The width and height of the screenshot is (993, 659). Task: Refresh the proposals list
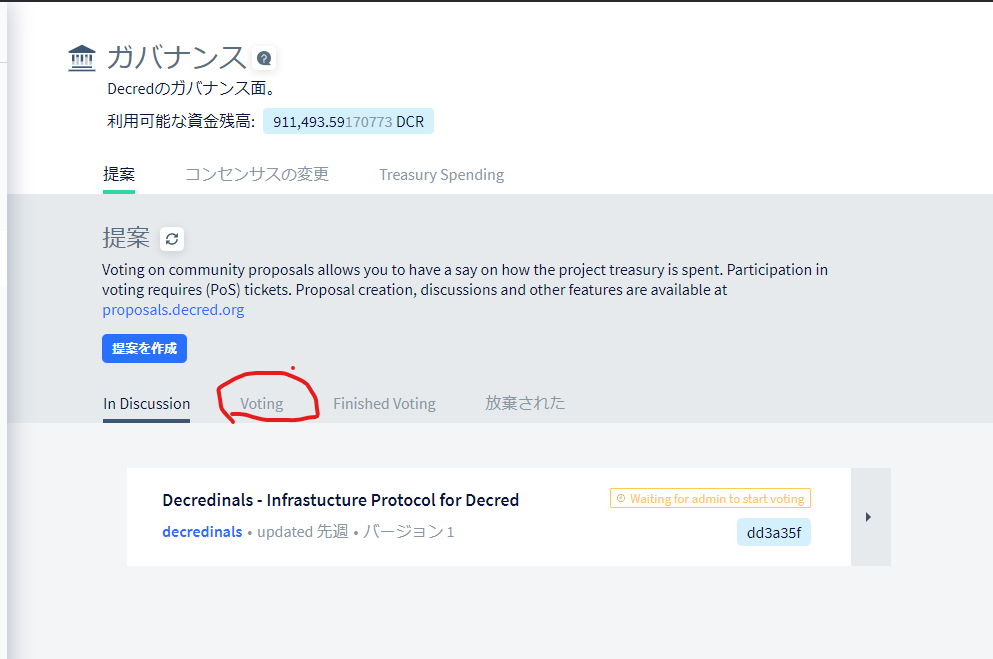tap(172, 239)
